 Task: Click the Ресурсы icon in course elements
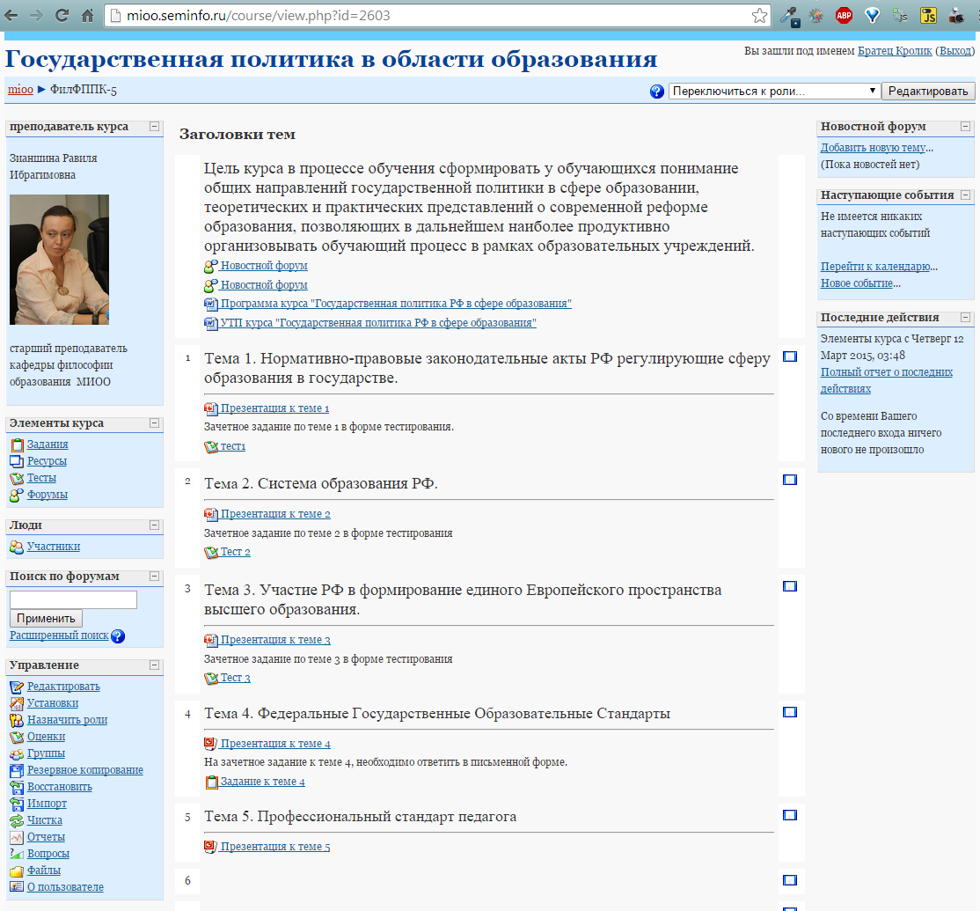[17, 462]
